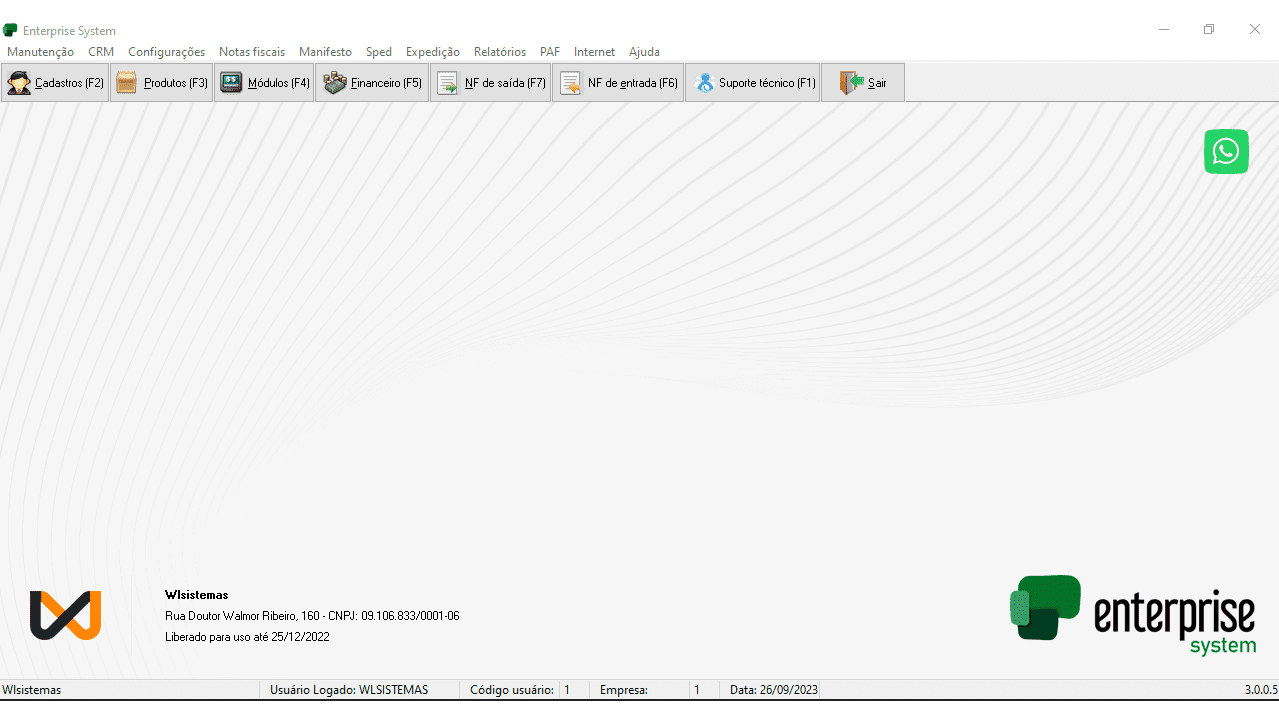Click the Enterprise System logo
Viewport: 1279px width, 719px height.
pyautogui.click(x=1132, y=613)
